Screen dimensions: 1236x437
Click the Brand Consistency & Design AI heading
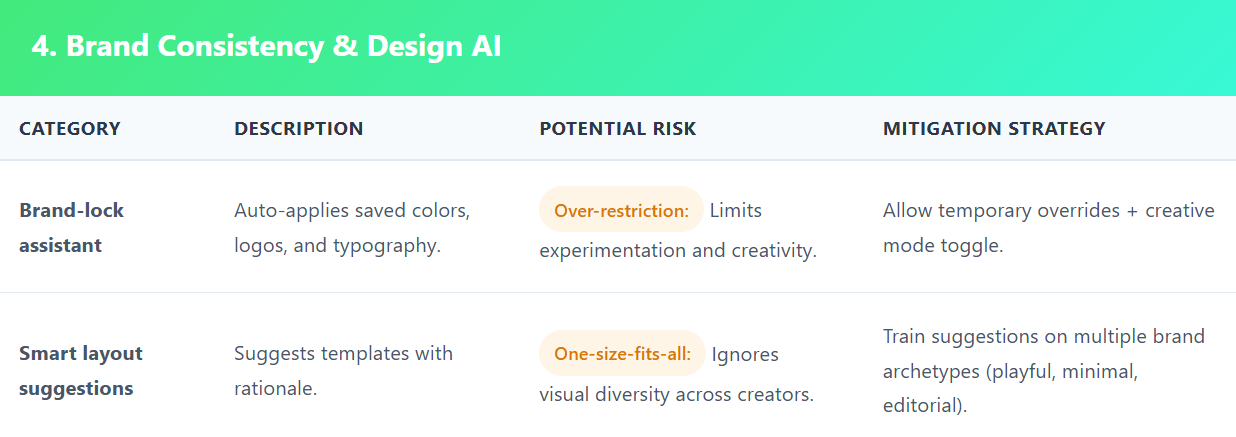click(266, 47)
